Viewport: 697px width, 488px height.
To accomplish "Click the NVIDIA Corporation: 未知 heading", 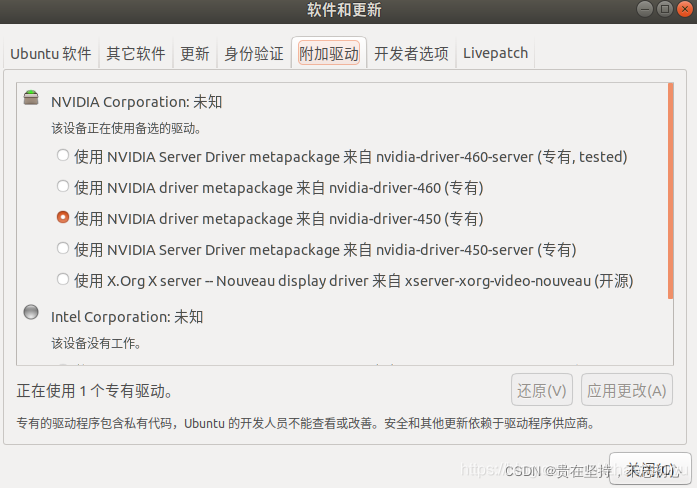I will click(136, 102).
